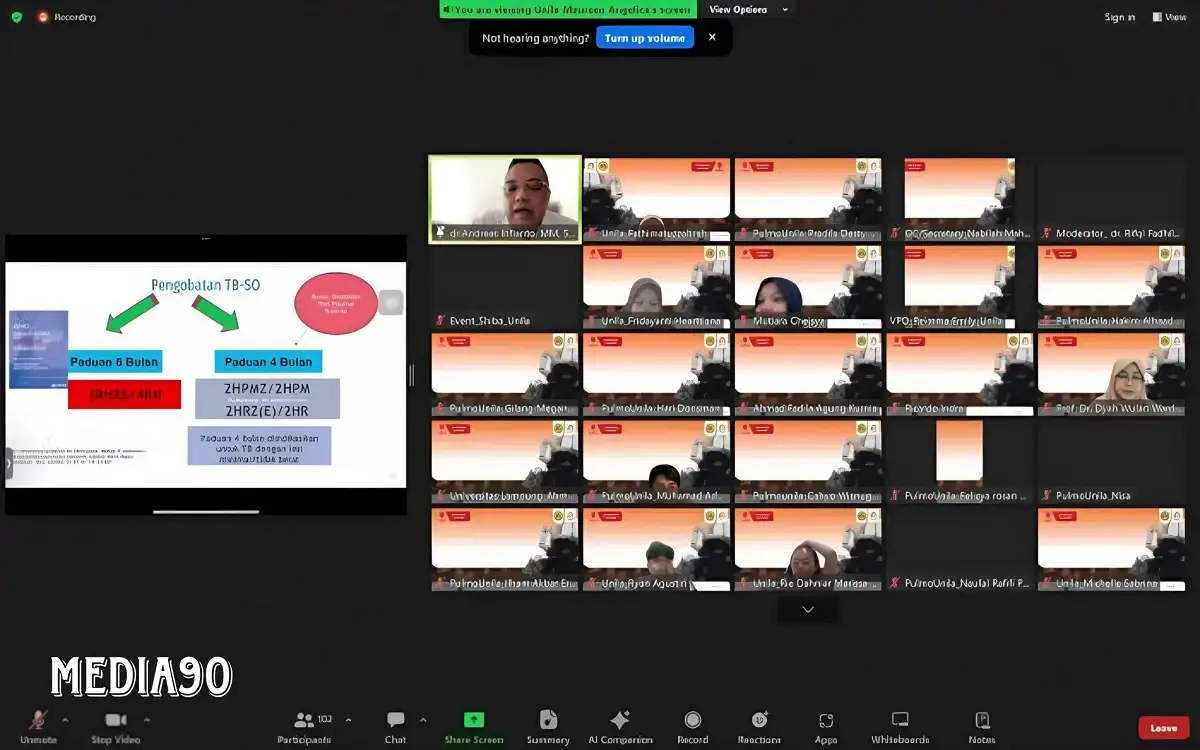
Task: Leave the meeting
Action: [1163, 728]
